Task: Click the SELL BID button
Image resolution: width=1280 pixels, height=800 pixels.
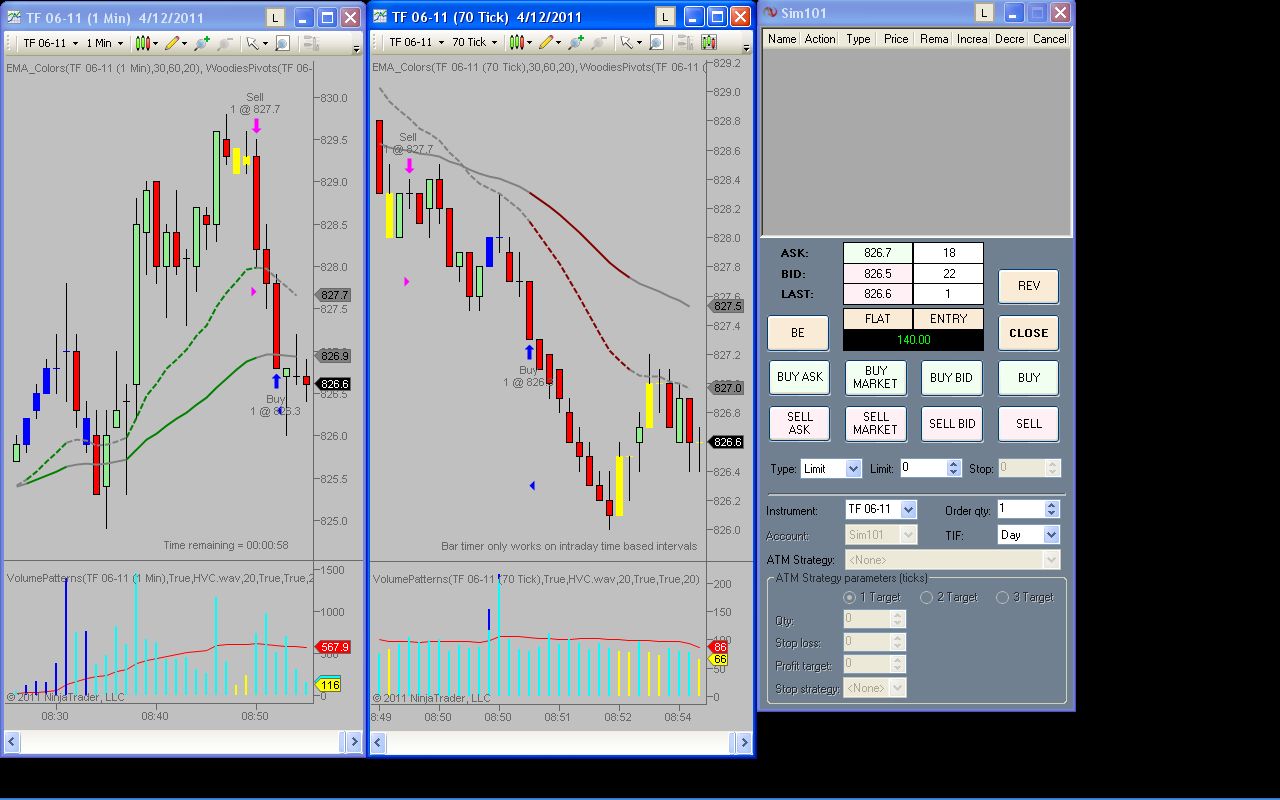Action: click(x=952, y=423)
